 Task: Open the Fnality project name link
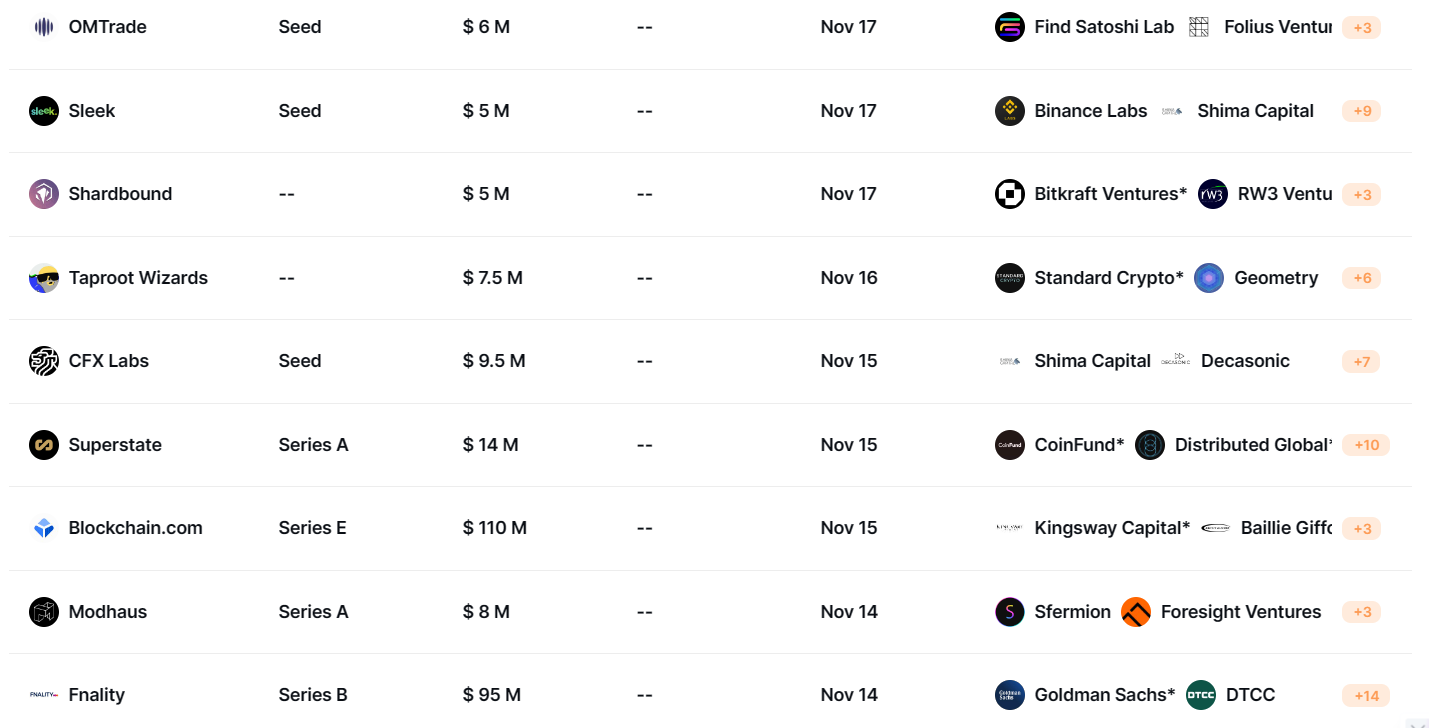coord(97,695)
